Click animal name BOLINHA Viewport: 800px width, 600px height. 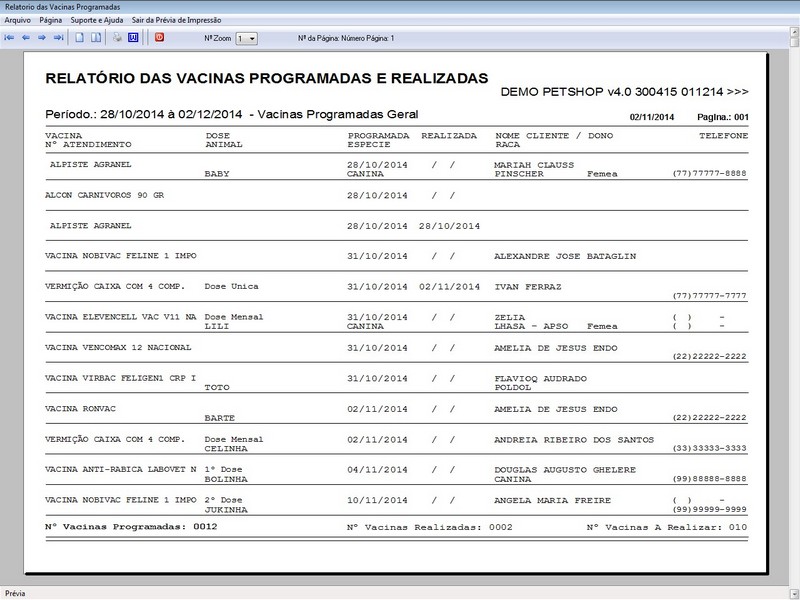[226, 479]
